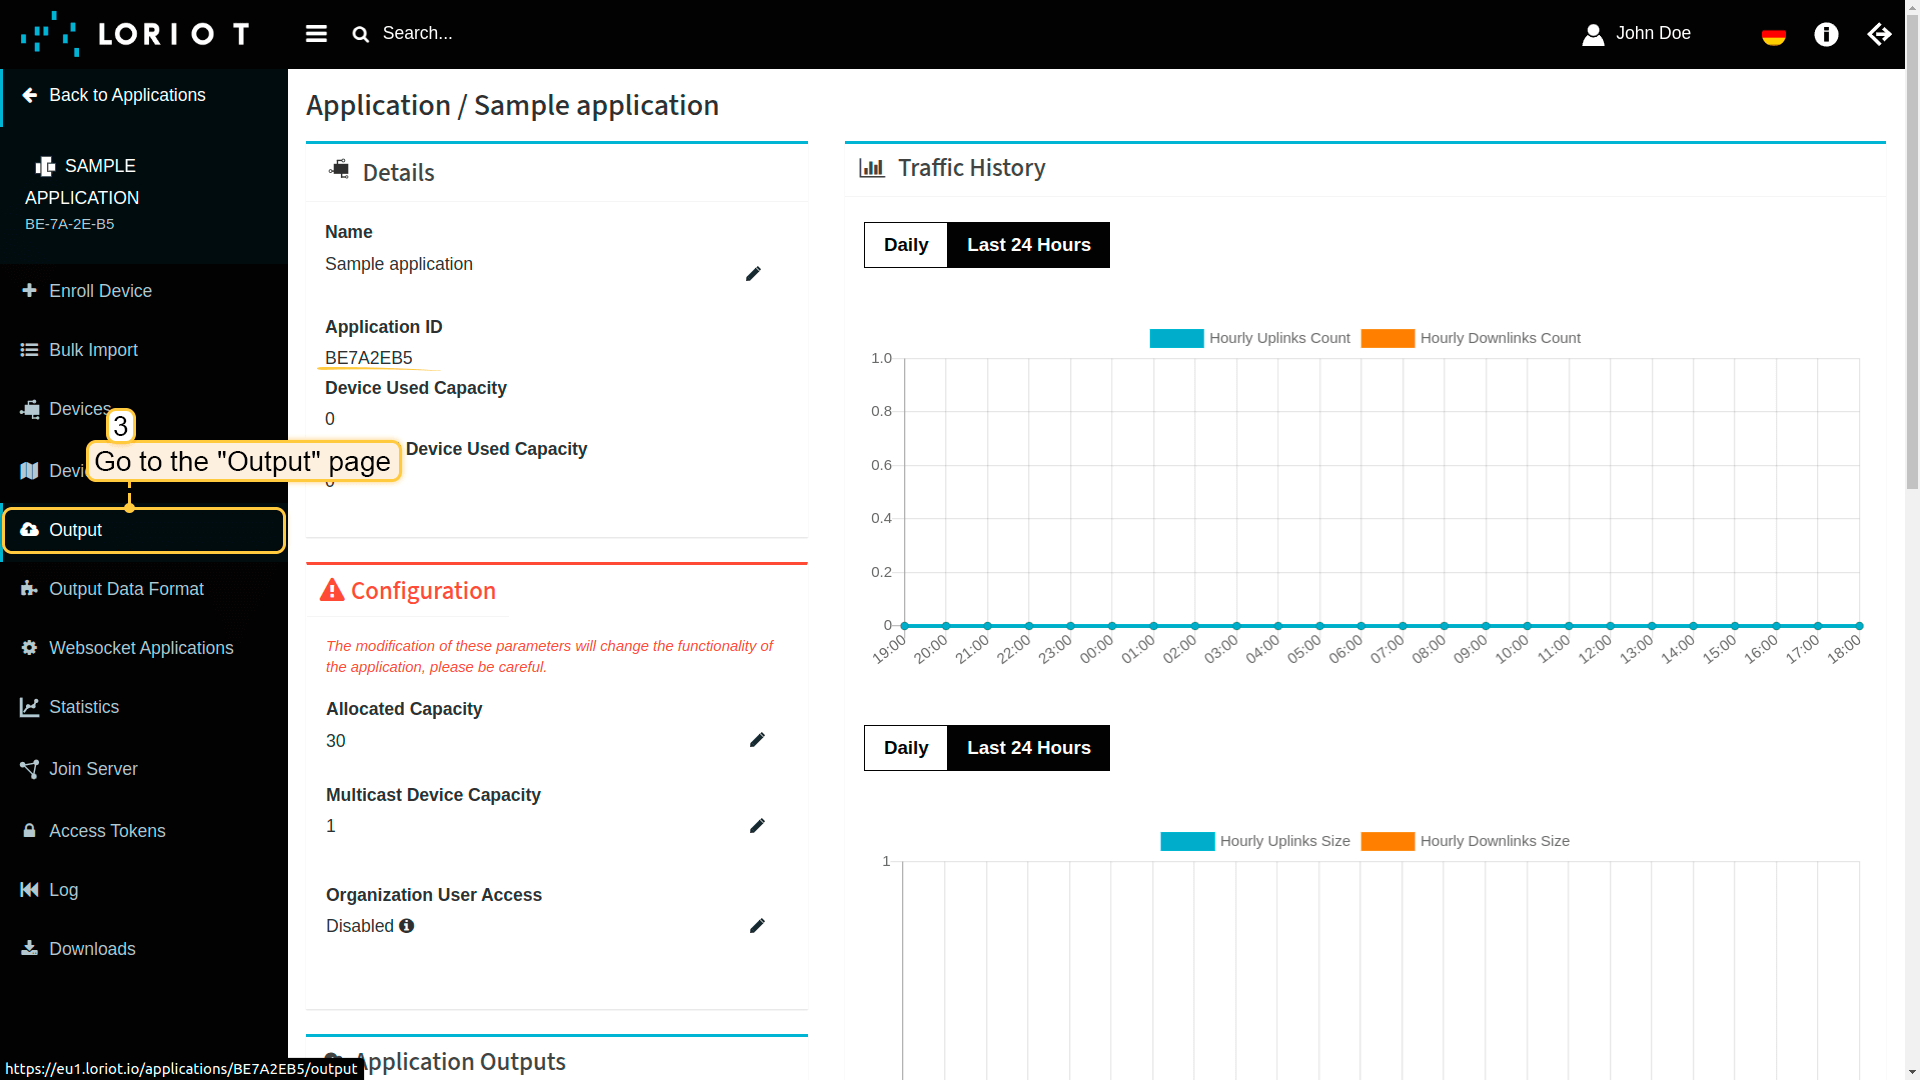The height and width of the screenshot is (1080, 1920).
Task: Select Last 24 Hours for count chart
Action: [1028, 245]
